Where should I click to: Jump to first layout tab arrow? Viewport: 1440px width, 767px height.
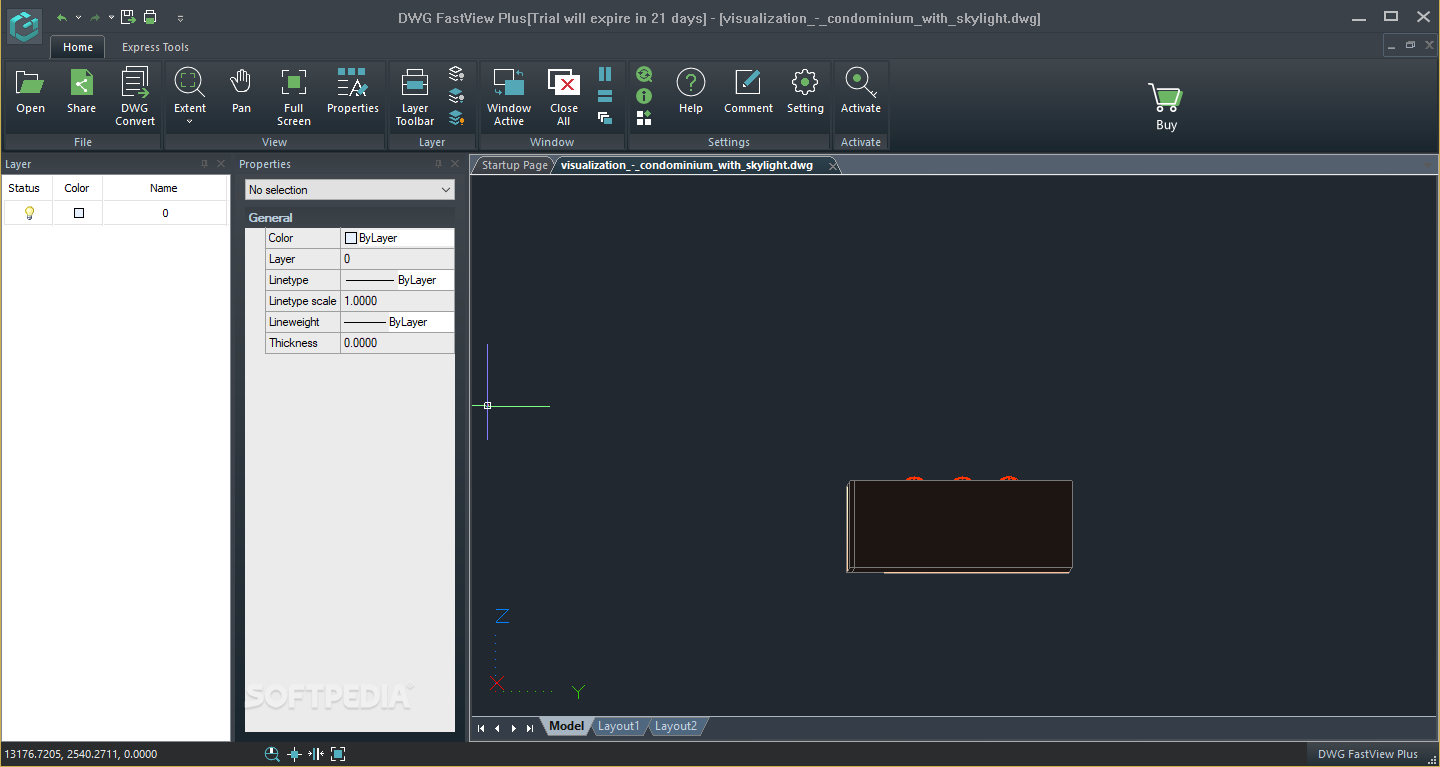[481, 728]
